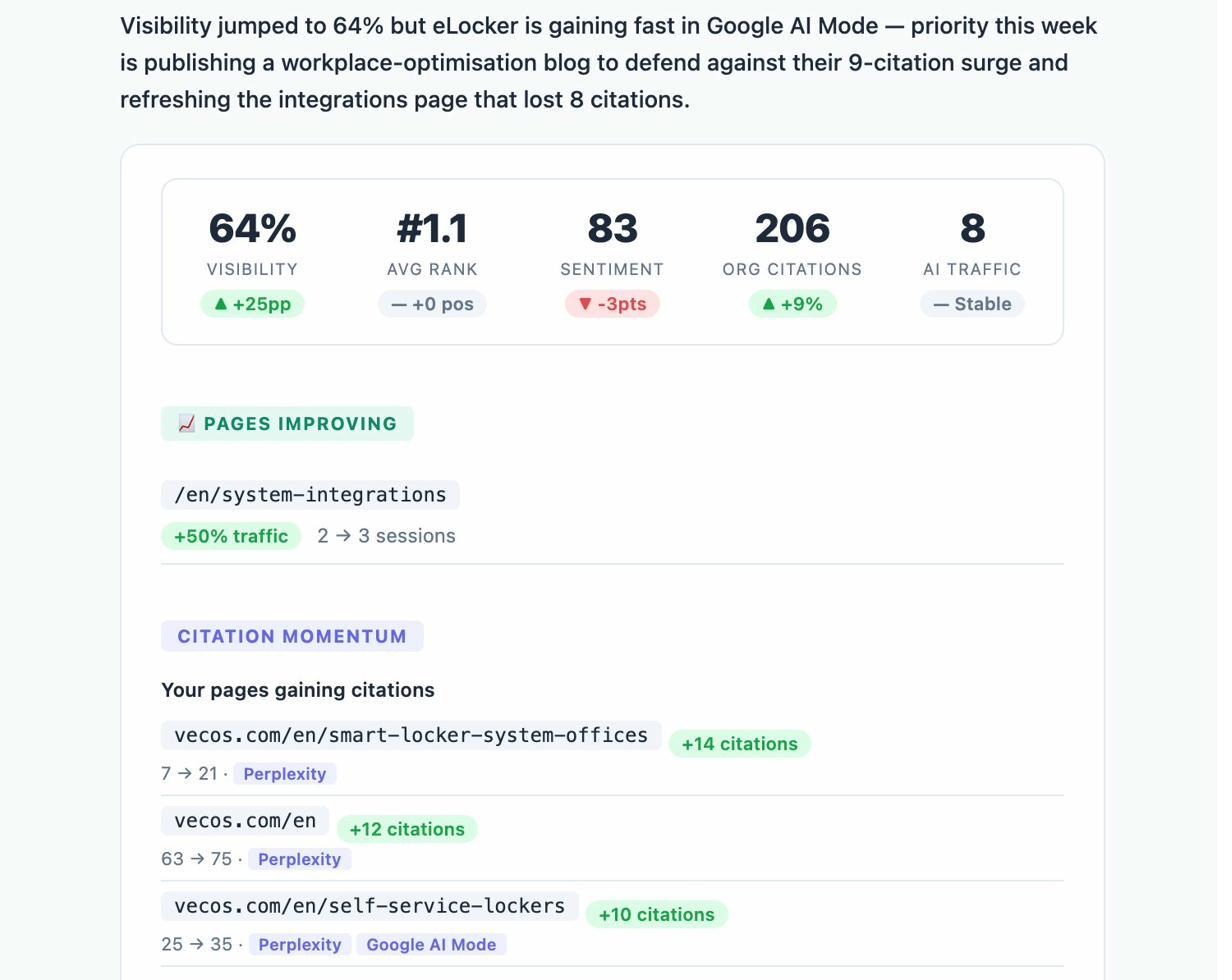Viewport: 1232px width, 980px height.
Task: Expand the CITATION MOMENTUM section
Action: pos(292,636)
